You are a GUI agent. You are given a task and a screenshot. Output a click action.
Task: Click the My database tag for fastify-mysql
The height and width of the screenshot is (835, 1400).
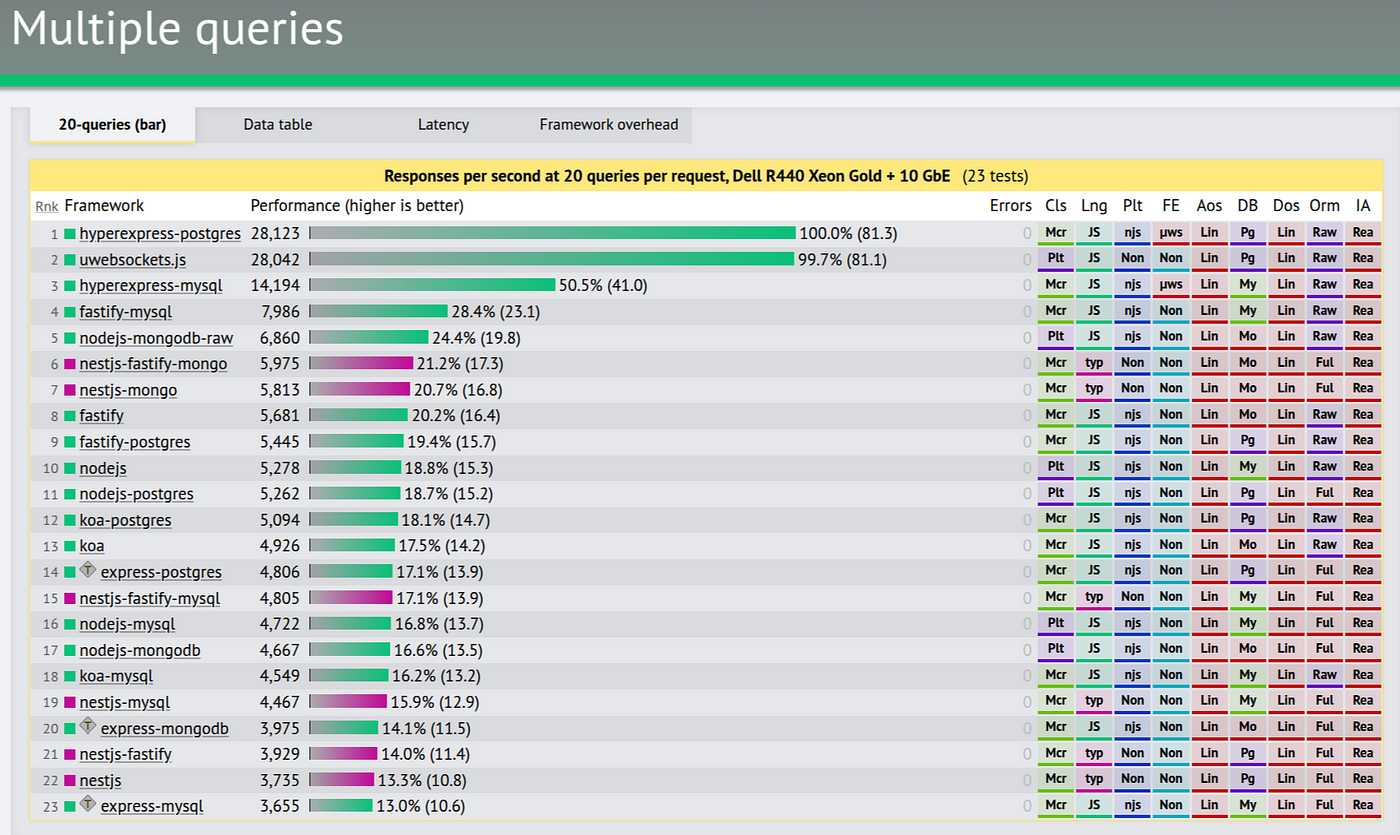click(x=1248, y=311)
